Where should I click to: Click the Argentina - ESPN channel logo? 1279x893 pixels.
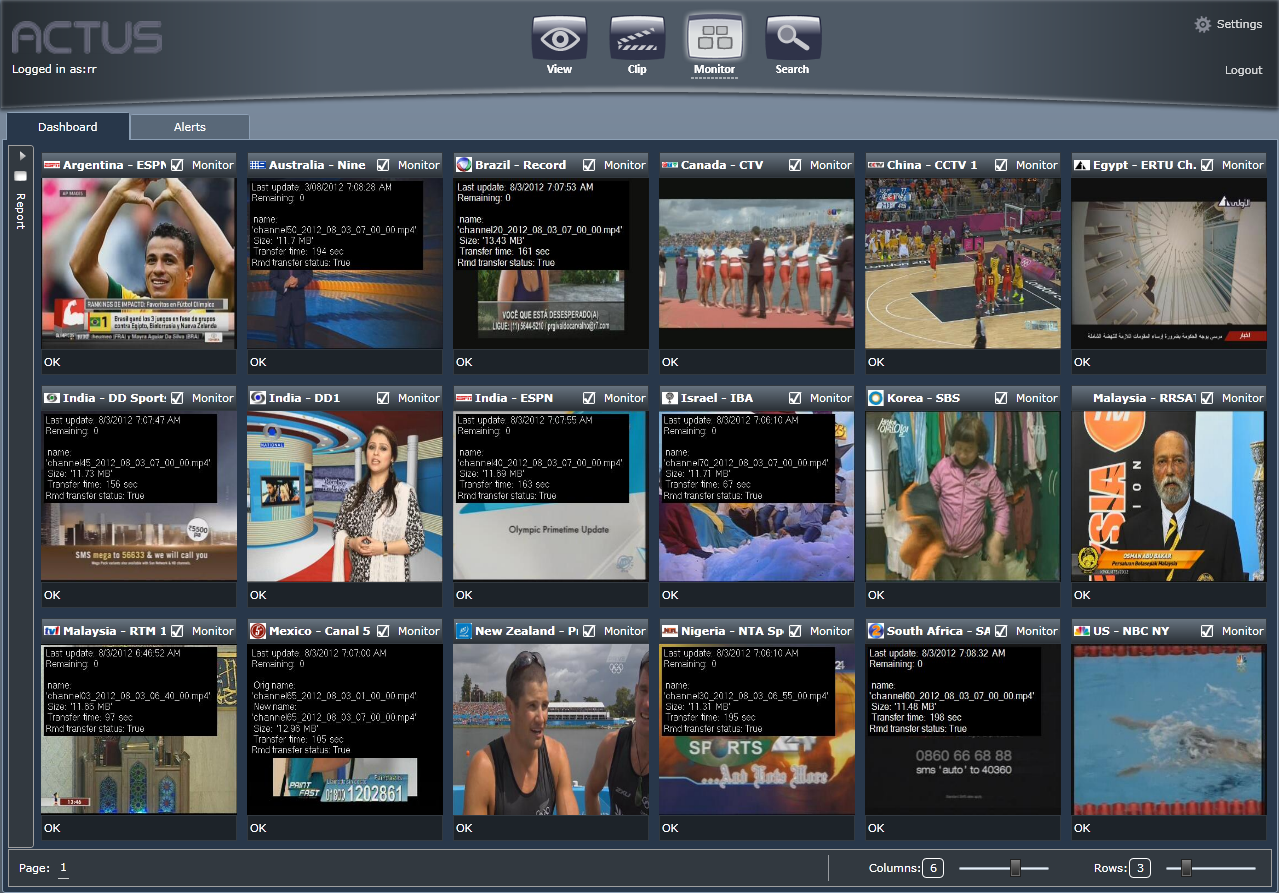coord(52,165)
